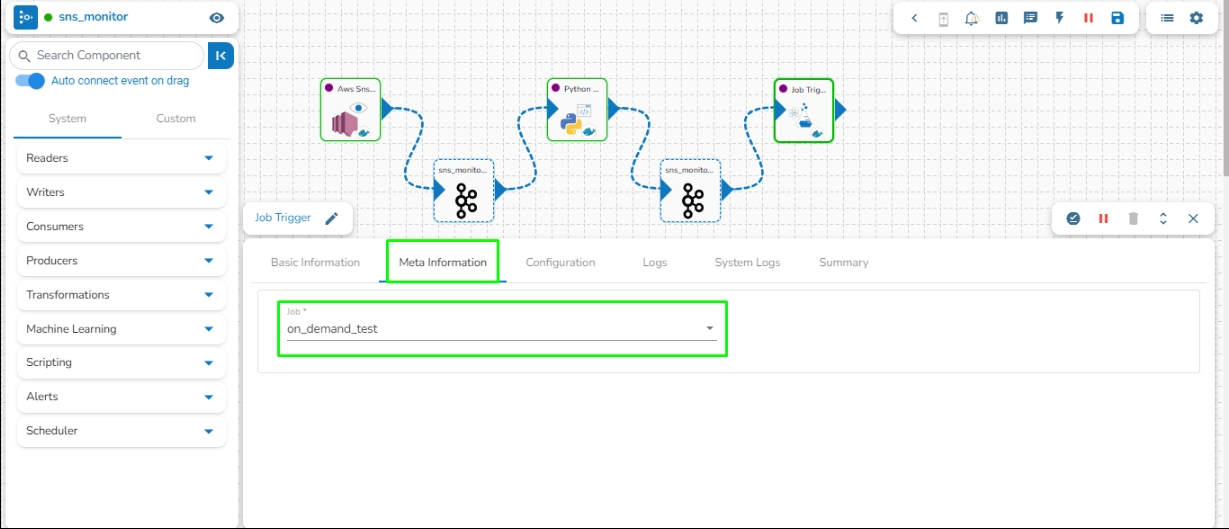The image size is (1229, 529).
Task: Open the chat message log icon
Action: (1030, 18)
